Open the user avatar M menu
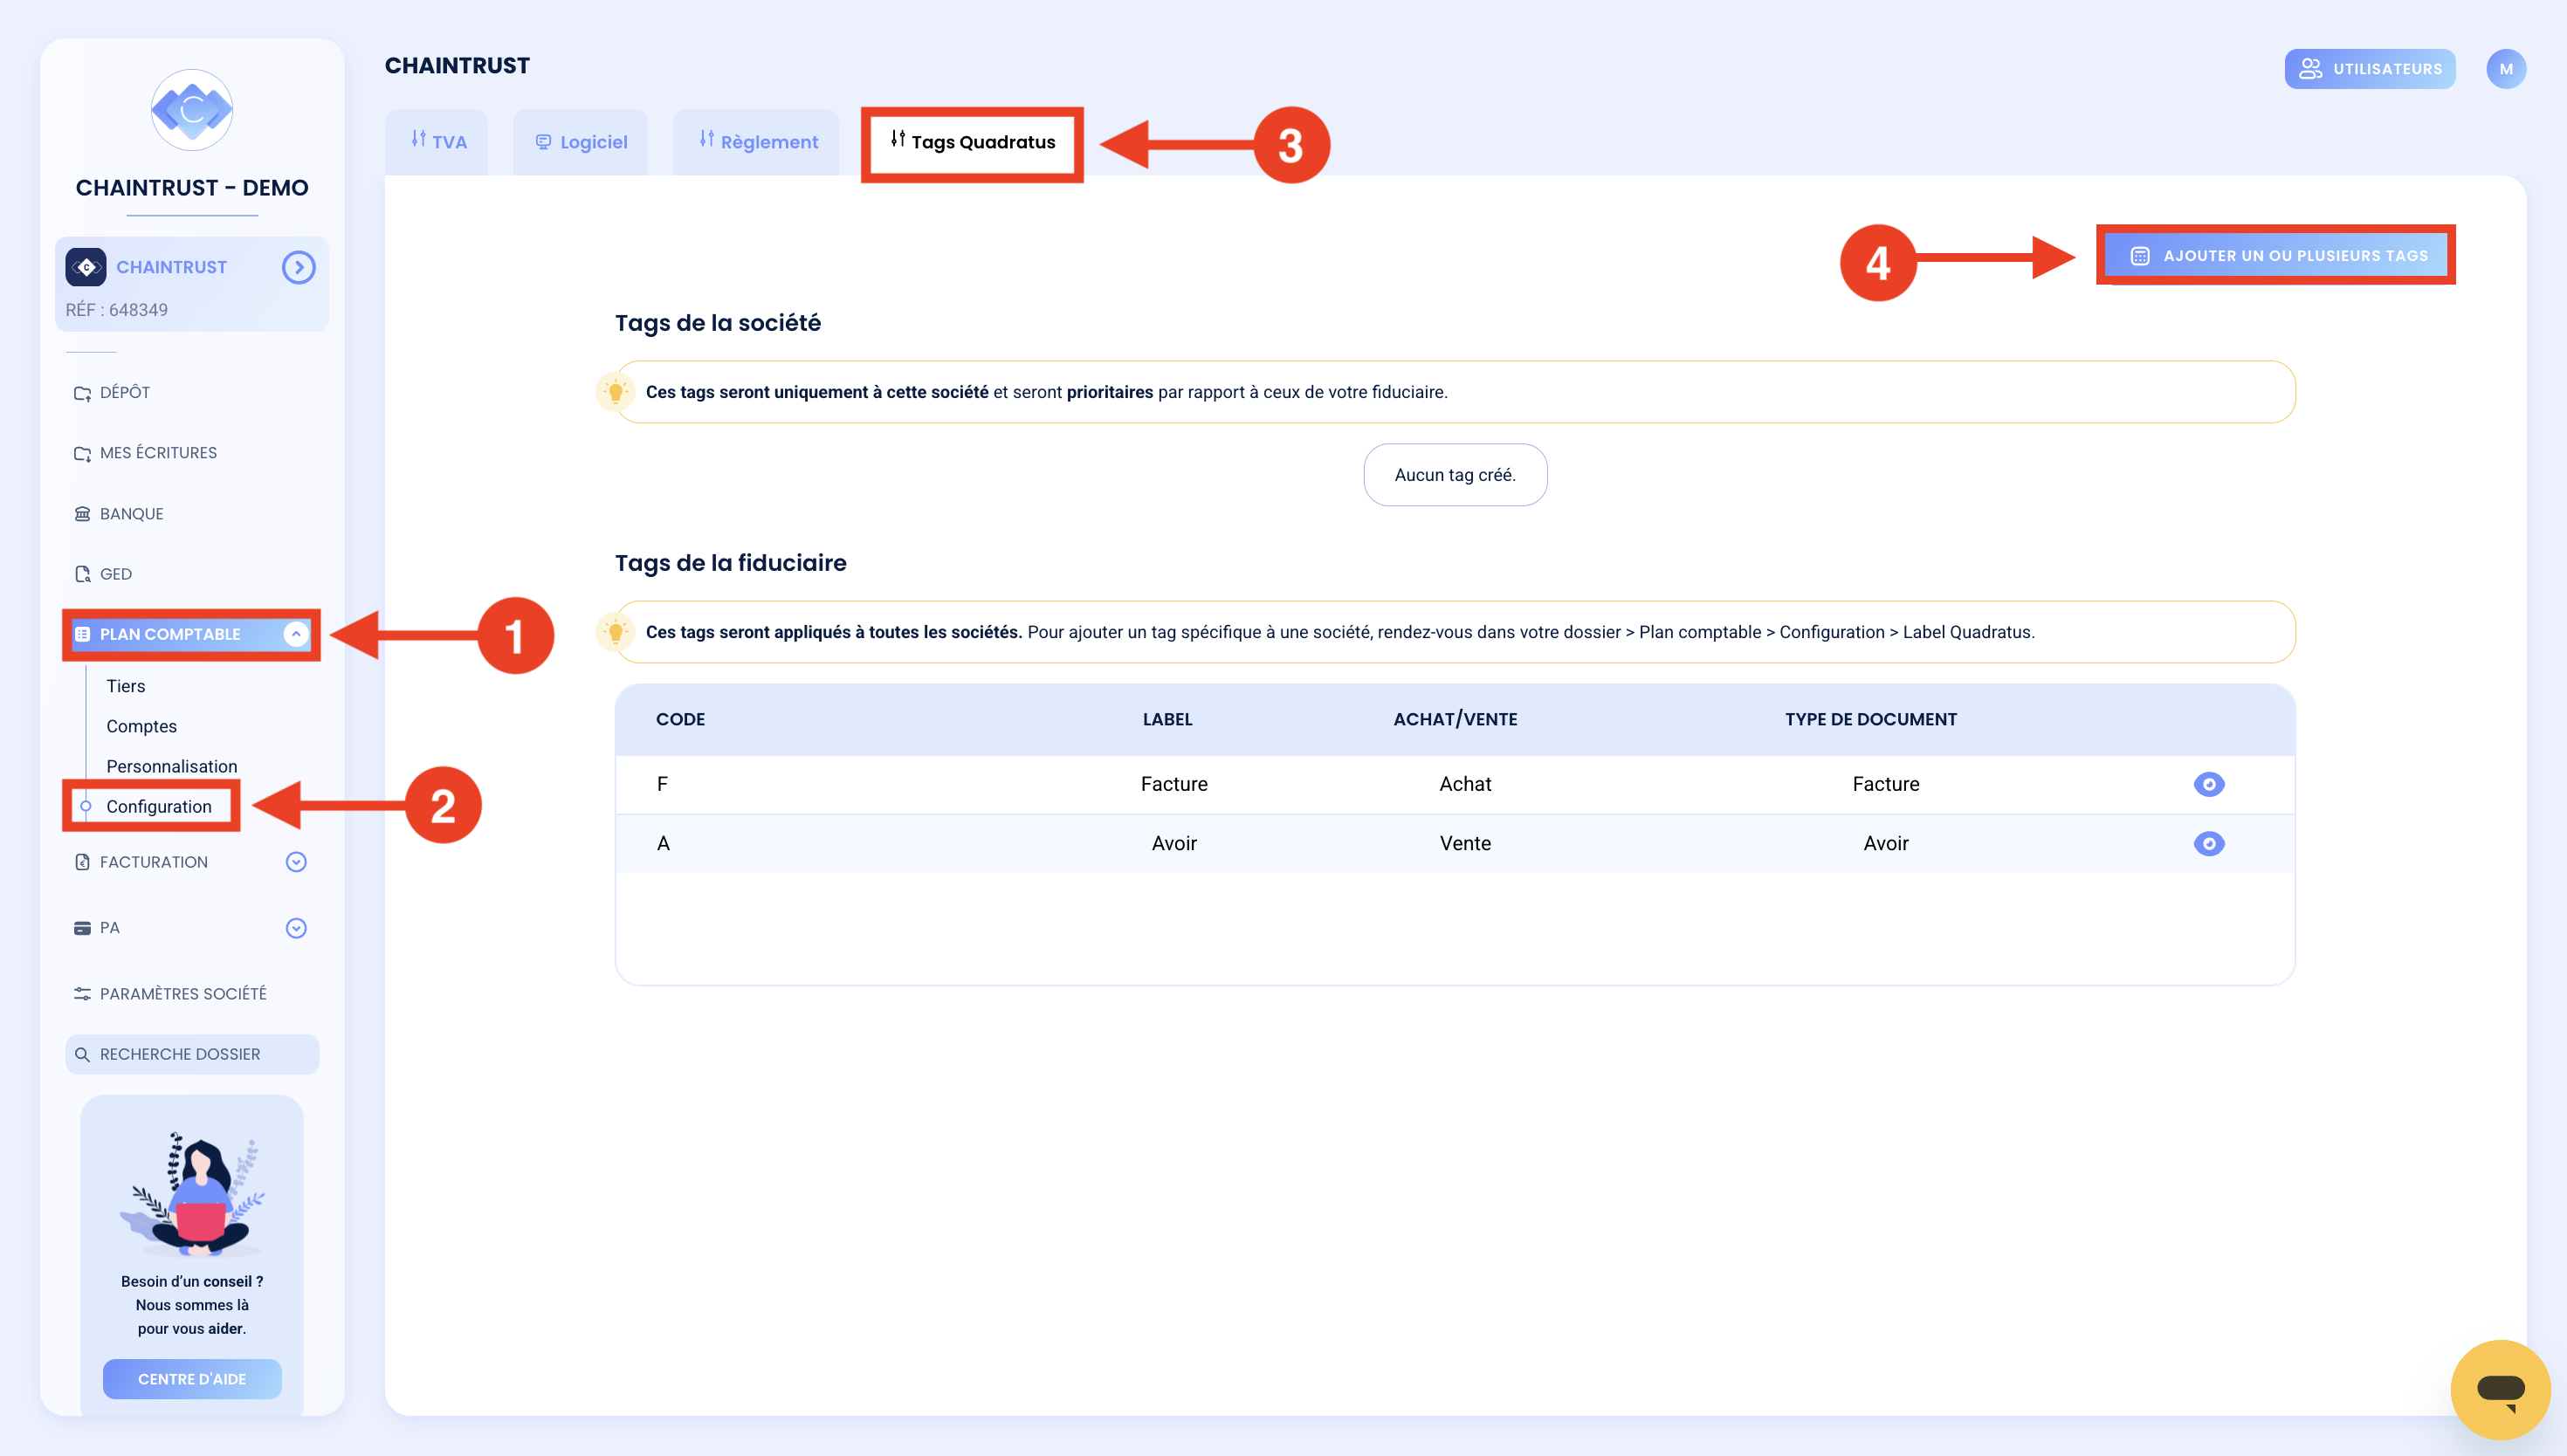 [x=2505, y=69]
